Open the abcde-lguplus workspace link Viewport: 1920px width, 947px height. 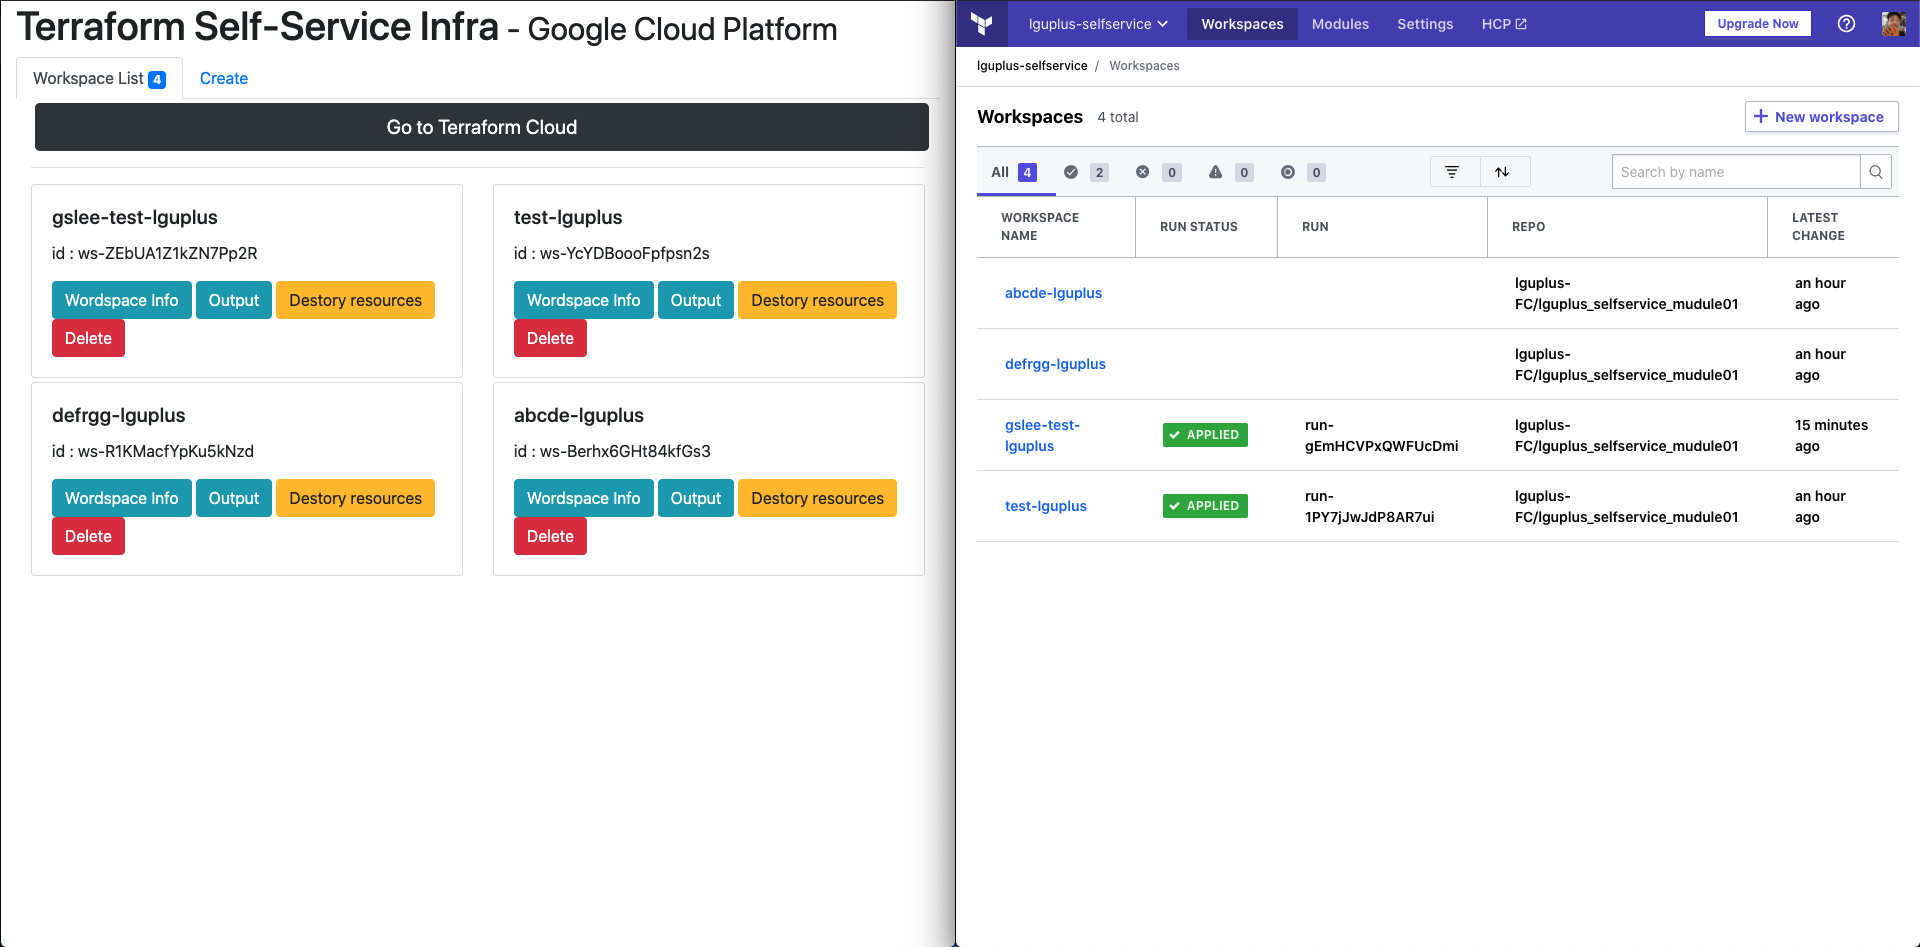(x=1053, y=293)
